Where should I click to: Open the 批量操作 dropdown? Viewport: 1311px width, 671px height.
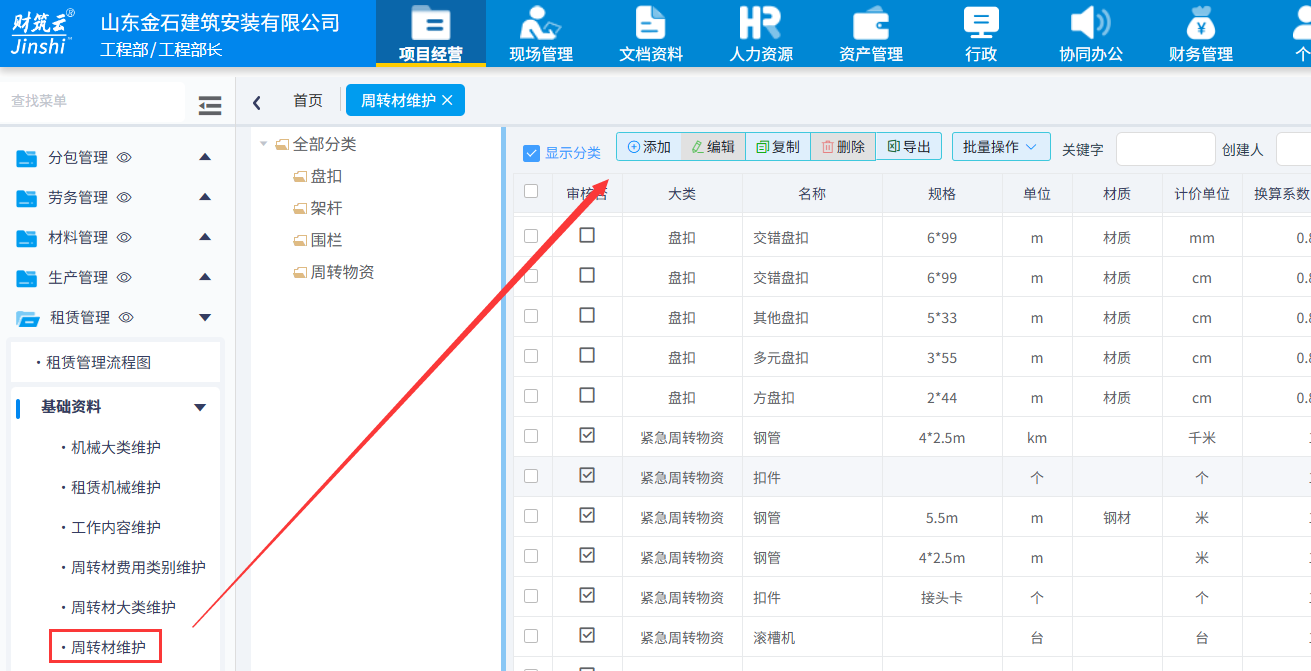[x=1001, y=147]
